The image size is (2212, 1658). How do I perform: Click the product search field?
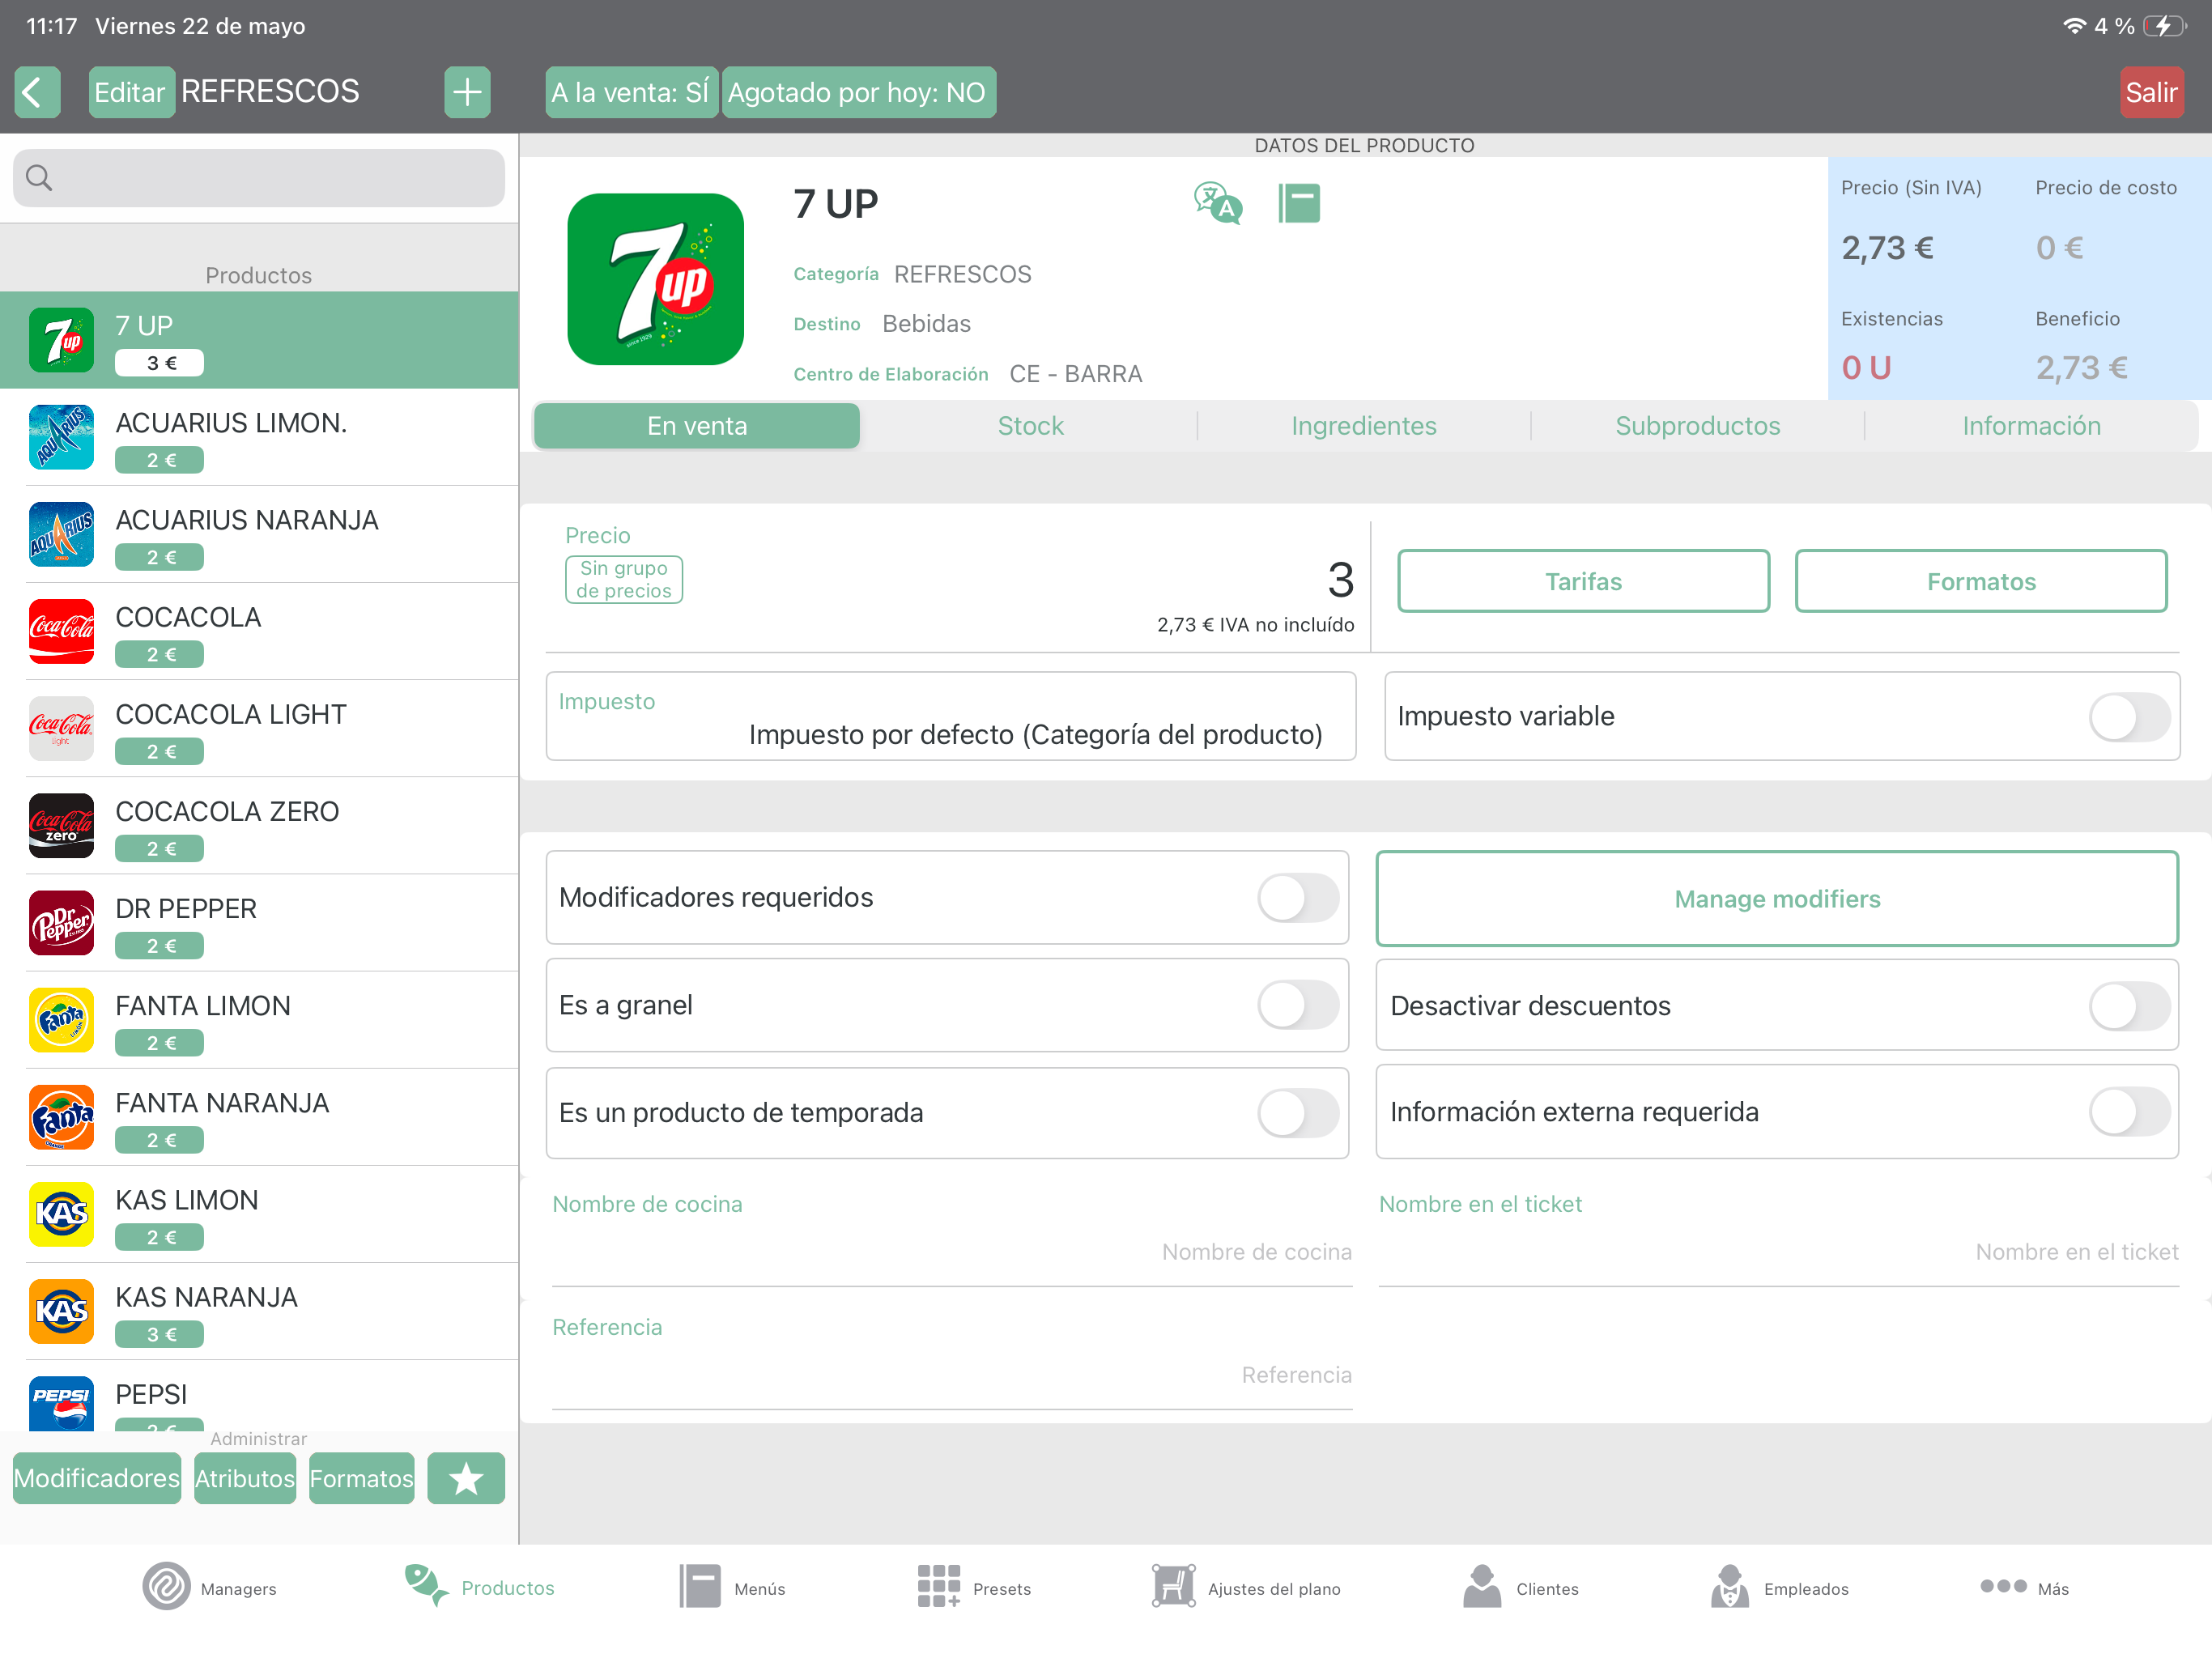pyautogui.click(x=258, y=178)
